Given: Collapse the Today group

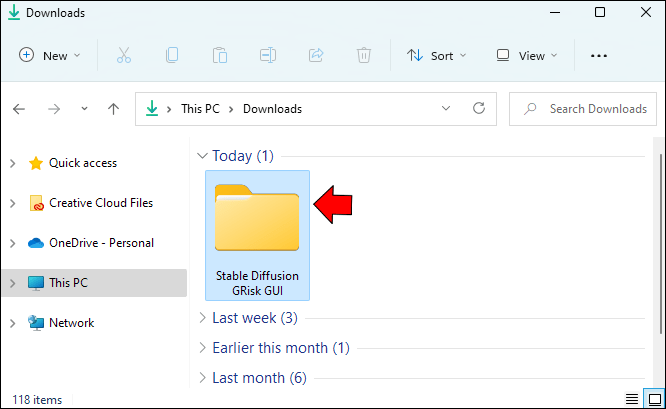Looking at the screenshot, I should (x=202, y=156).
